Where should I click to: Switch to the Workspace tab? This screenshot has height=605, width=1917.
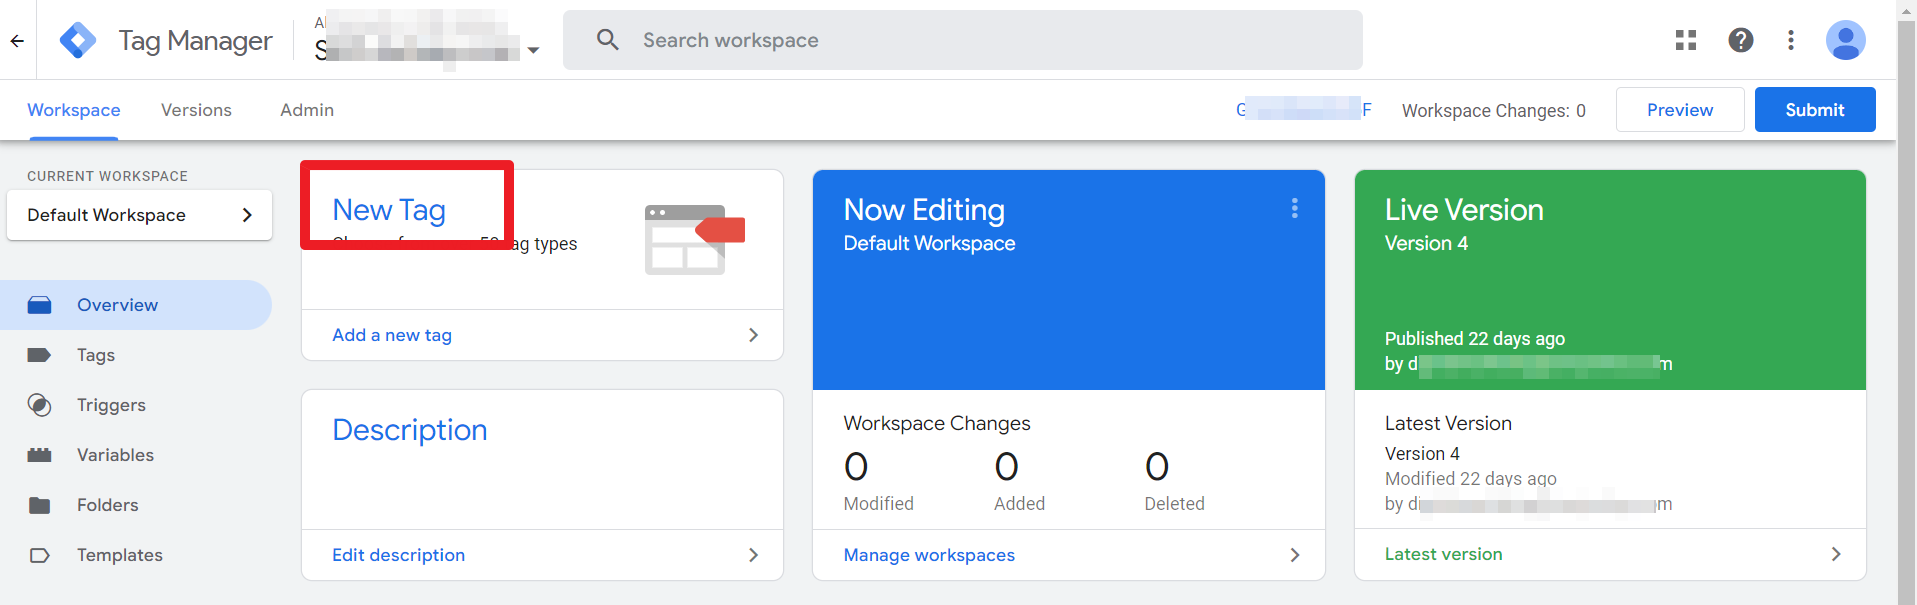click(x=73, y=110)
